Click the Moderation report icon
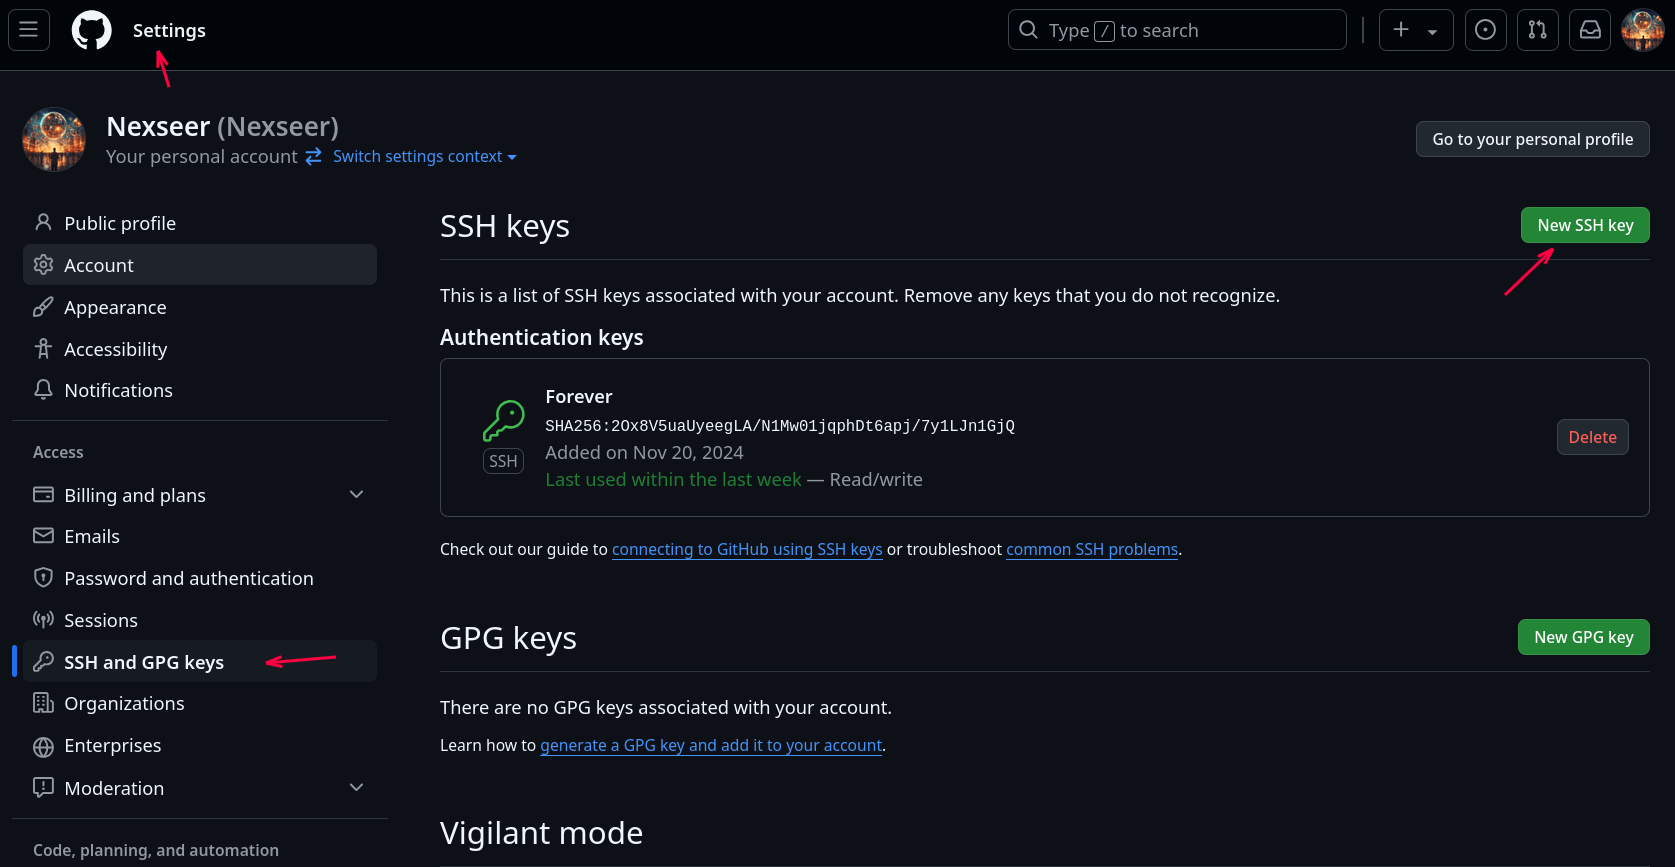1675x867 pixels. [43, 788]
